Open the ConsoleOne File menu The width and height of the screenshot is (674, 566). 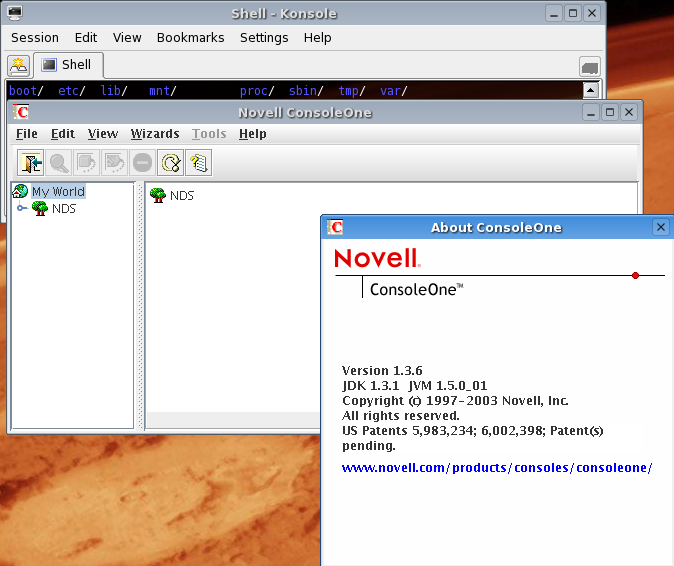click(x=27, y=134)
